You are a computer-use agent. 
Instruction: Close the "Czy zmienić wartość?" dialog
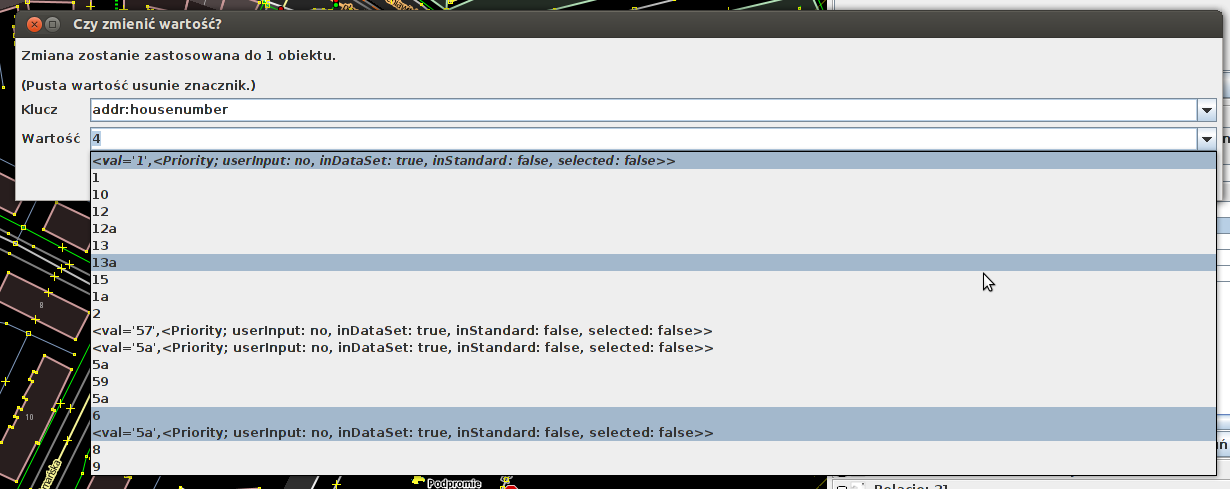[33, 23]
